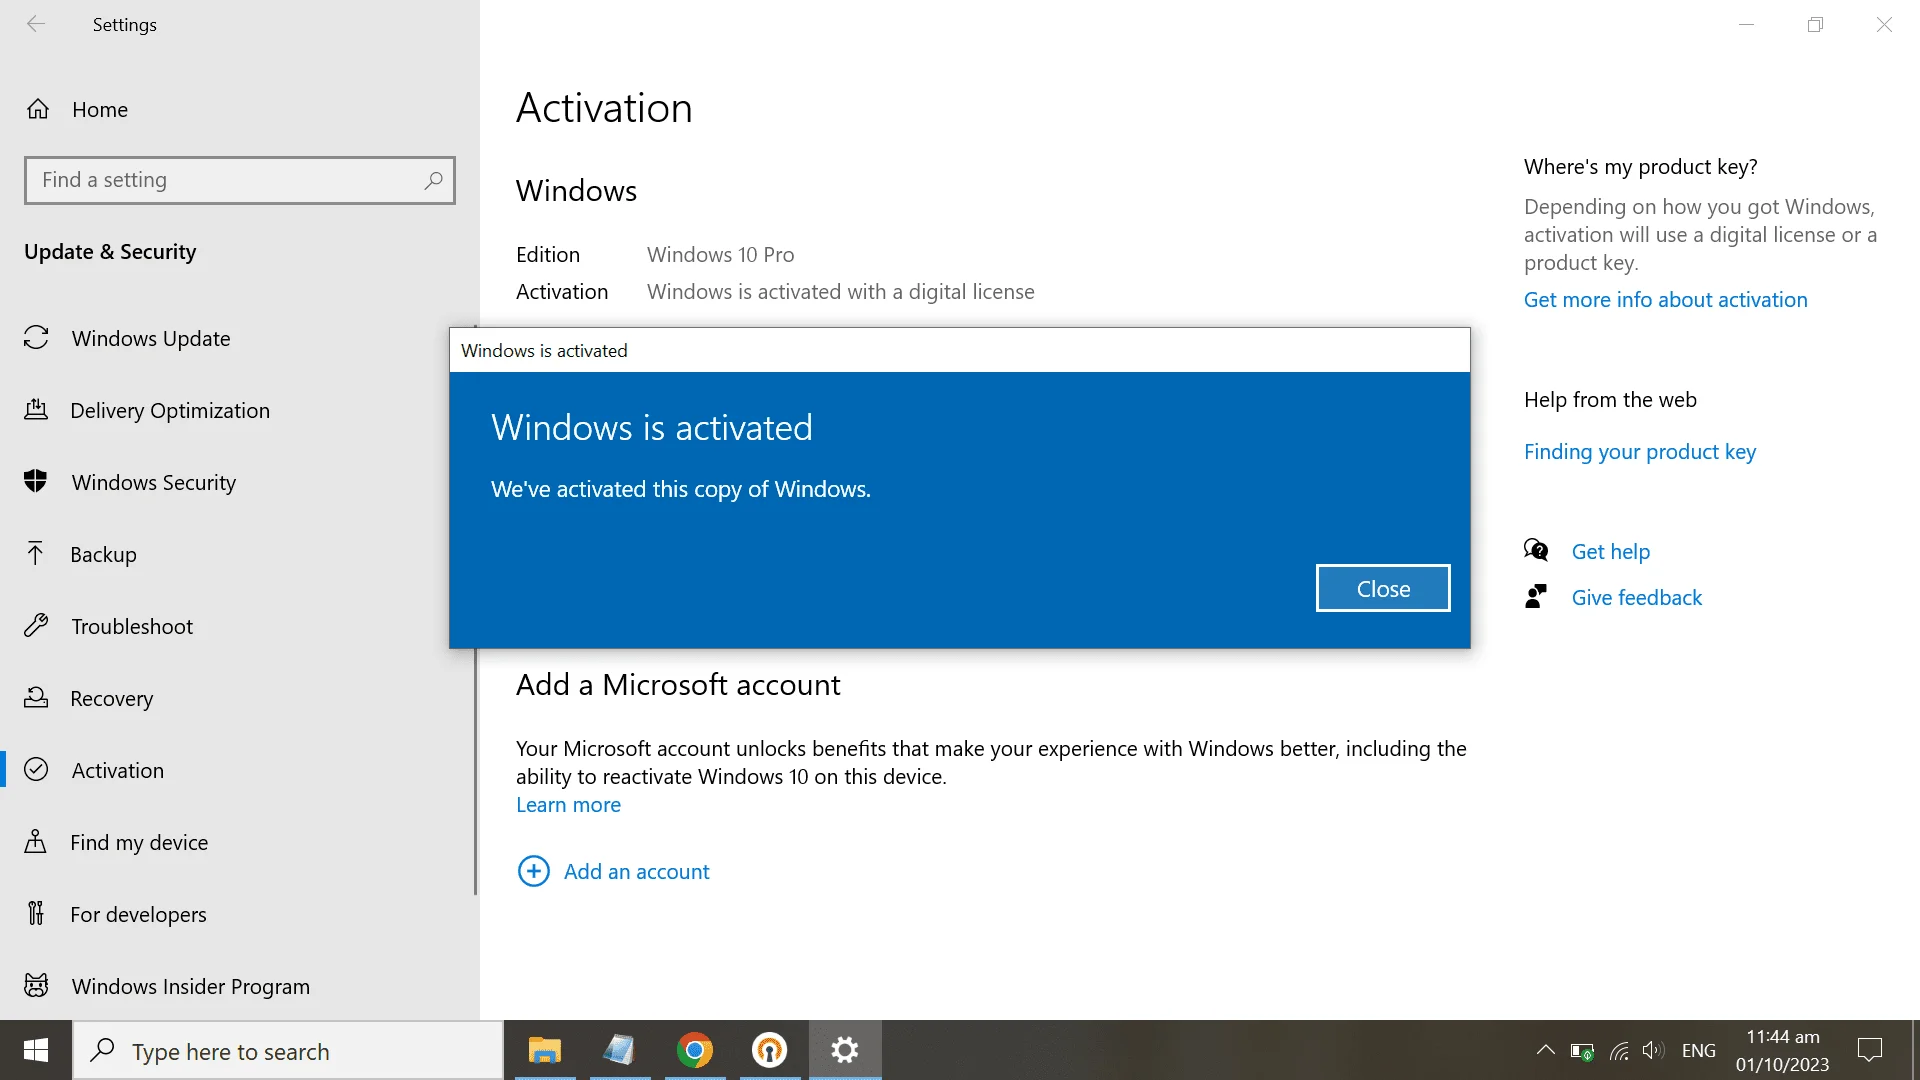Click the battery icon in system tray
The image size is (1920, 1080).
tap(1582, 1051)
